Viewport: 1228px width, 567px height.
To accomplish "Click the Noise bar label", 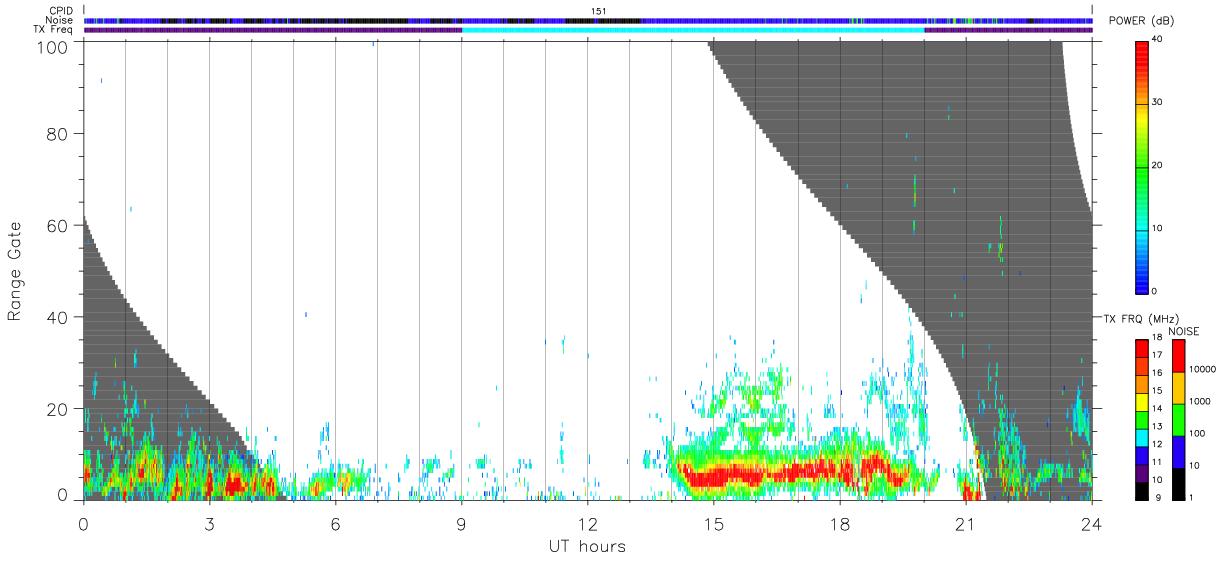I will click(60, 20).
